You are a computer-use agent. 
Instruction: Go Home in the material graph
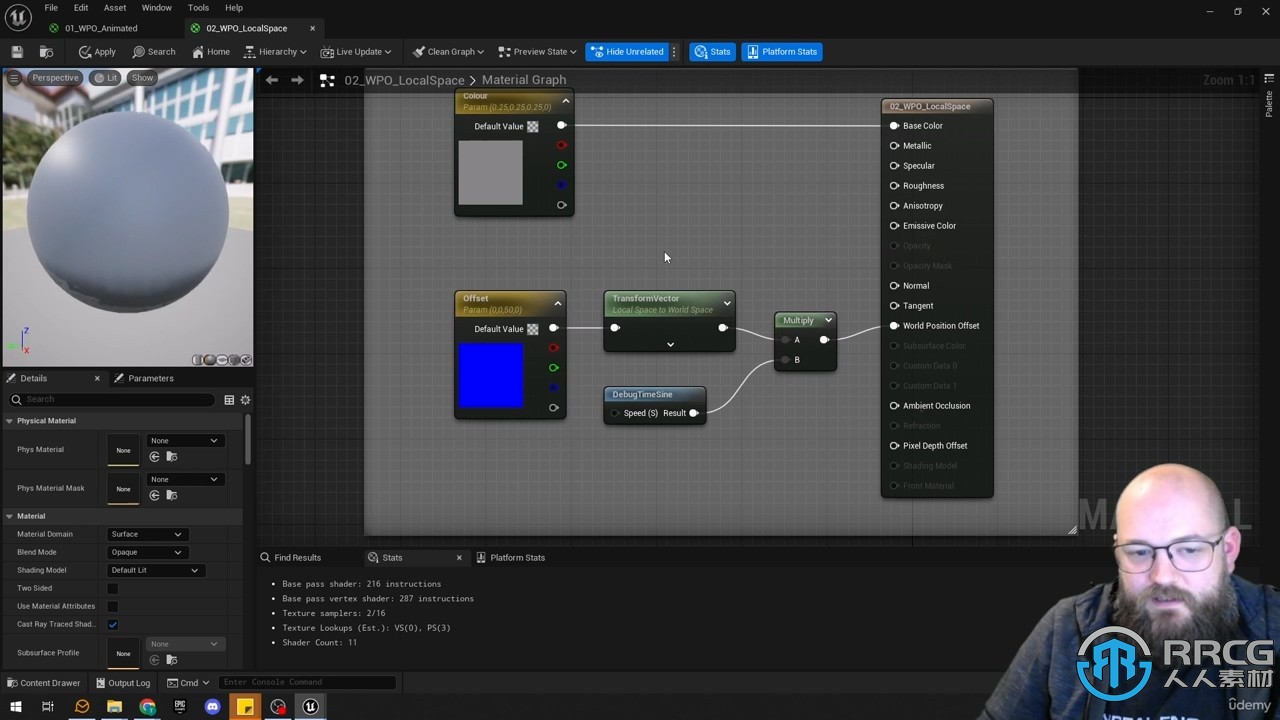211,52
